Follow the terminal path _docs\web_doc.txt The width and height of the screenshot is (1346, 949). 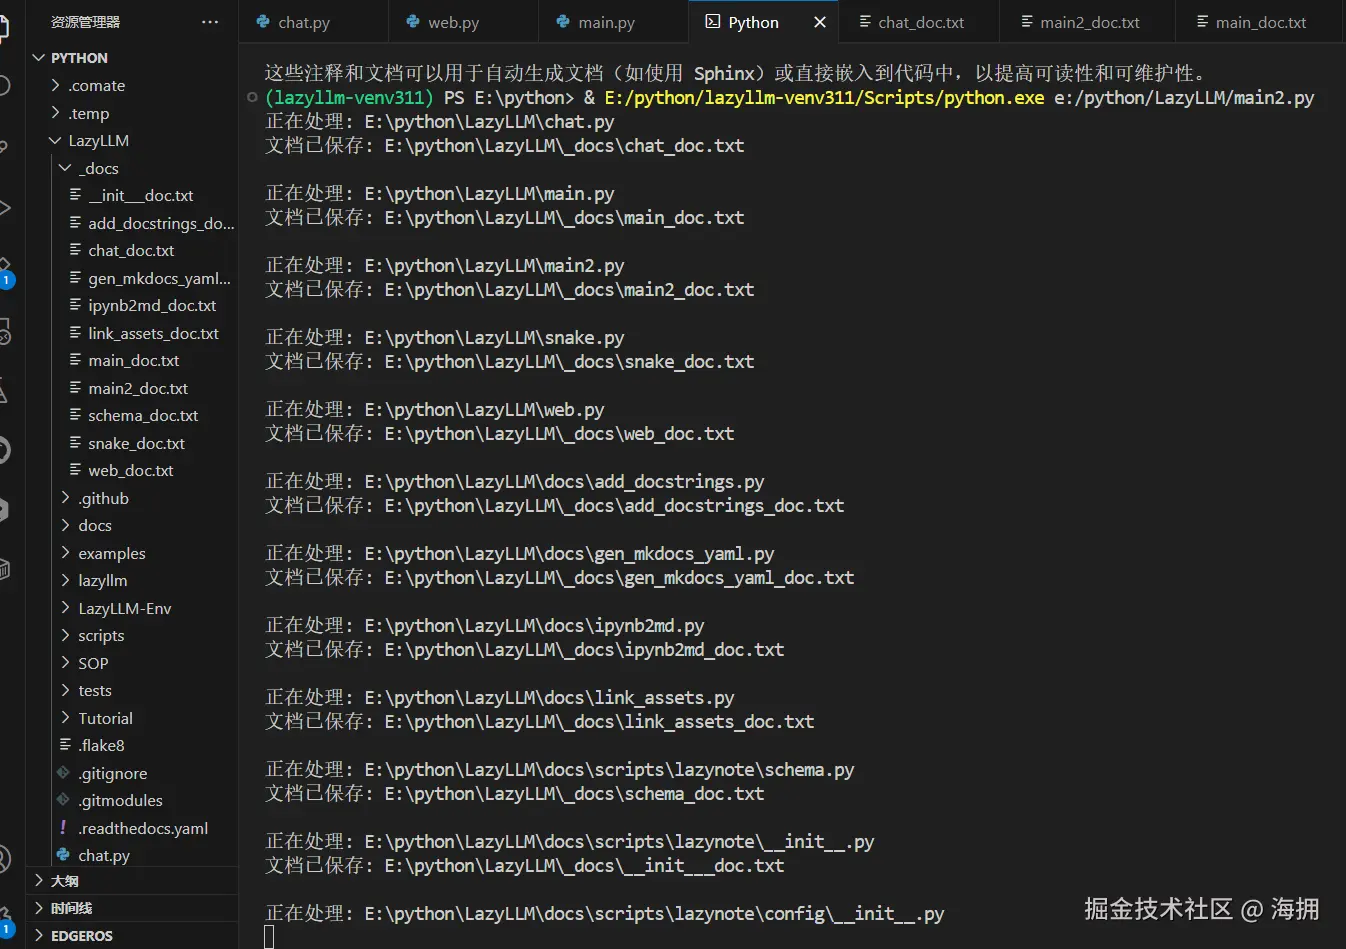559,434
